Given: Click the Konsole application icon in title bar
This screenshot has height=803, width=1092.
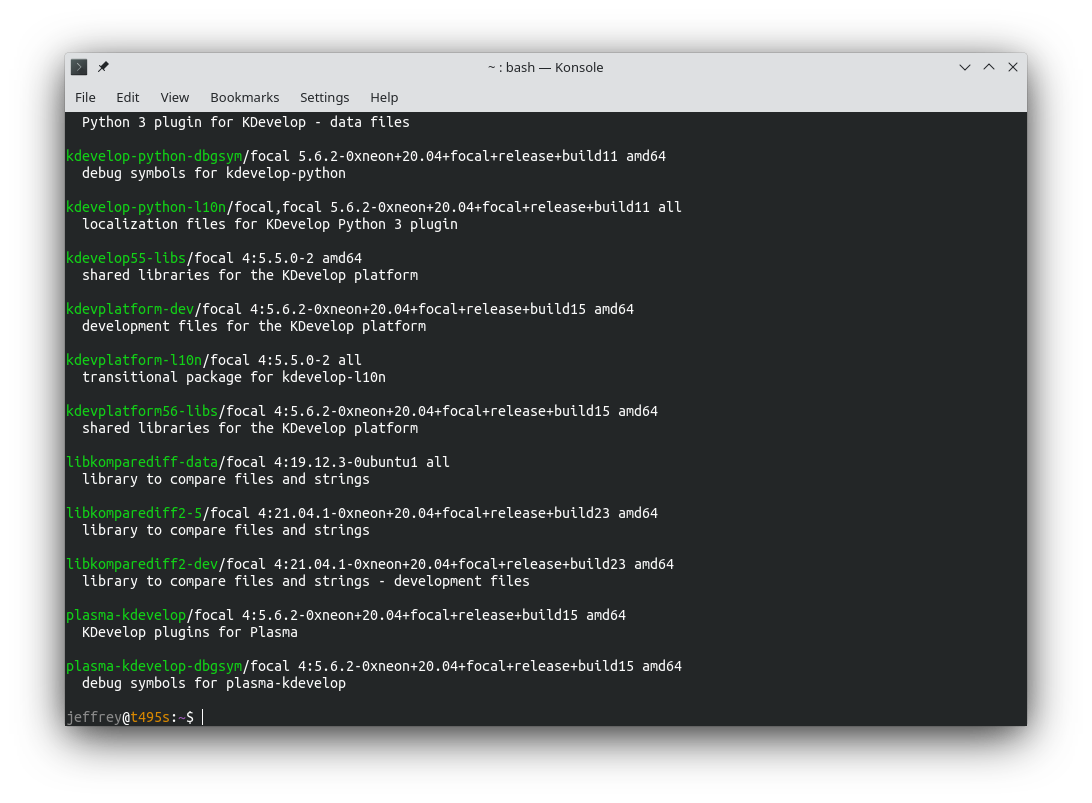Looking at the screenshot, I should (78, 67).
